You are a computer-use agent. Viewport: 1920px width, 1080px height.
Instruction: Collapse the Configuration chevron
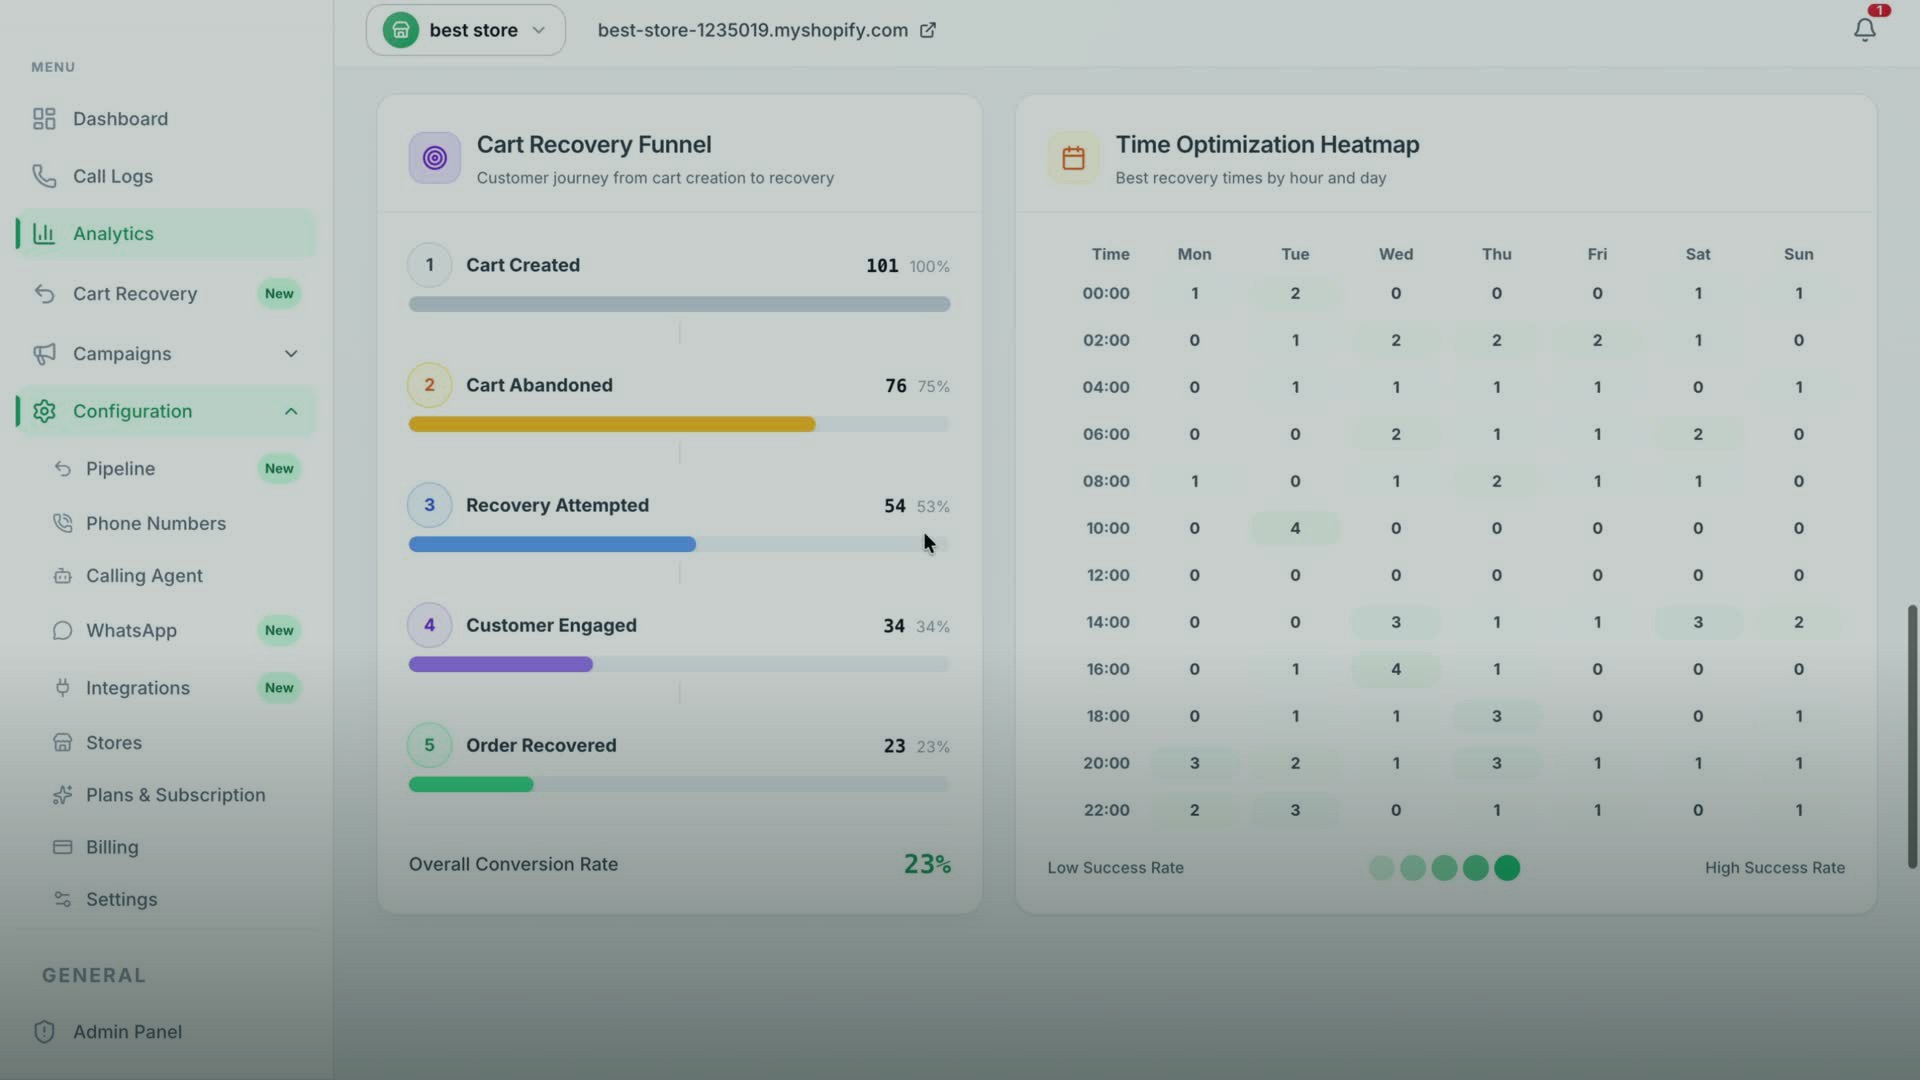pyautogui.click(x=291, y=411)
